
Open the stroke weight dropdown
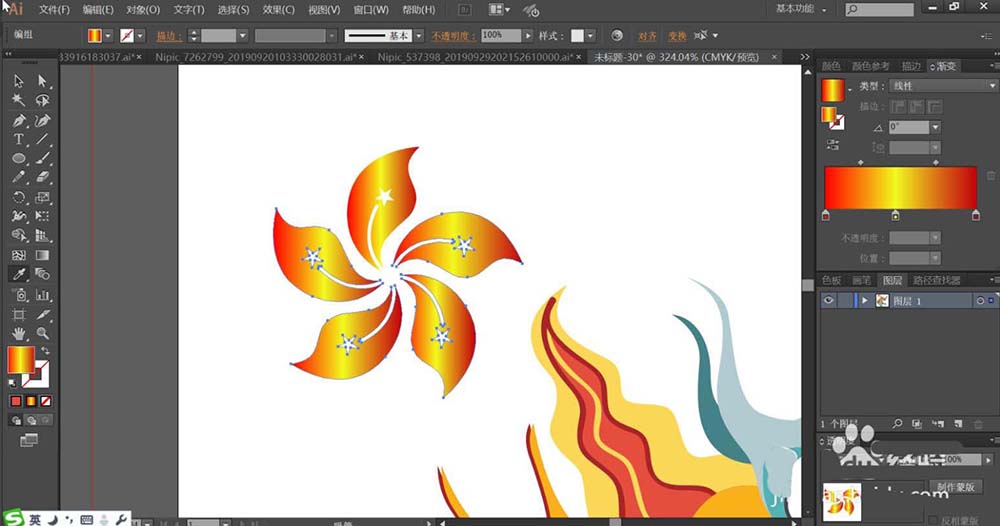click(242, 36)
